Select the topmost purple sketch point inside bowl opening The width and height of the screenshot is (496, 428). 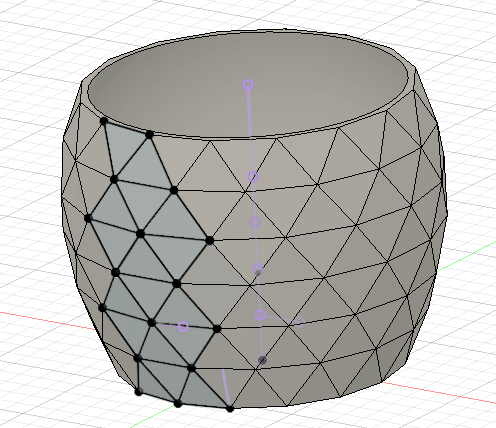click(x=248, y=85)
